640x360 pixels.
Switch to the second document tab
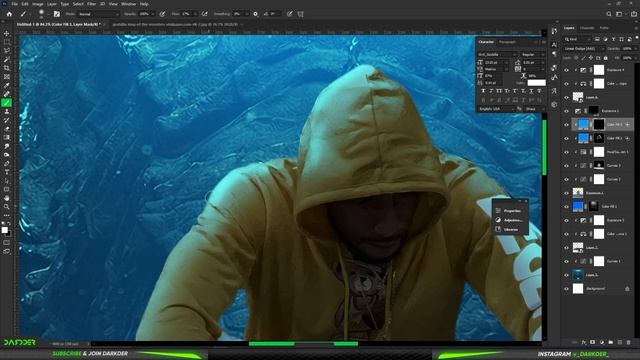[175, 24]
